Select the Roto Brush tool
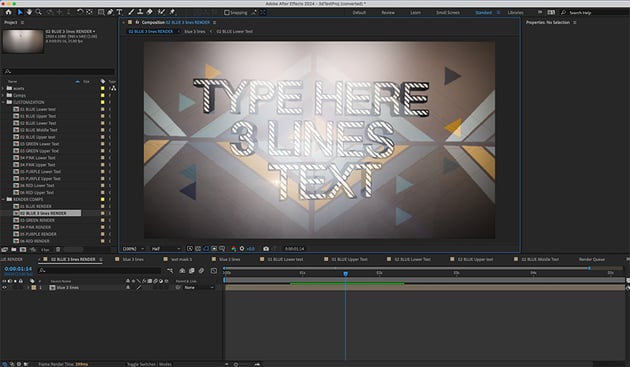Viewport: 630px width, 367px height. pos(161,12)
